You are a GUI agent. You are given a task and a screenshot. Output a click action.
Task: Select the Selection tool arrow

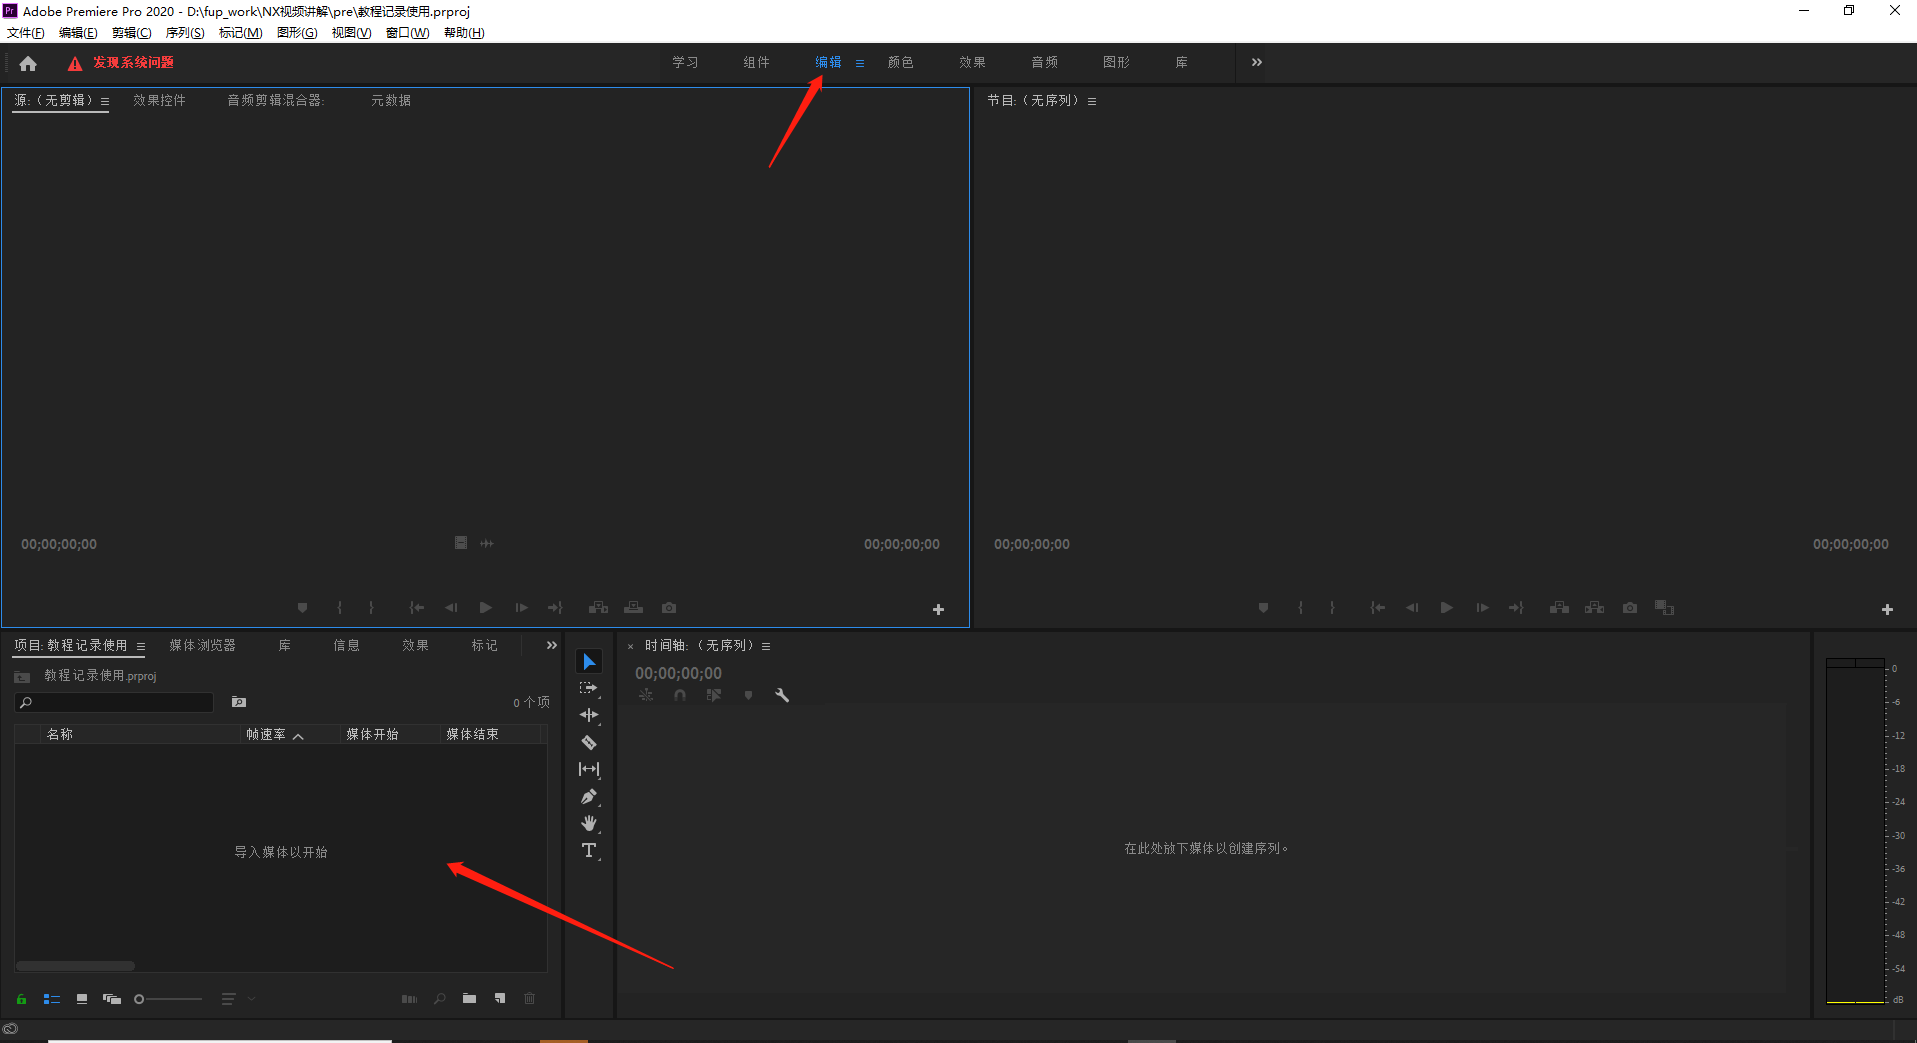pos(589,662)
